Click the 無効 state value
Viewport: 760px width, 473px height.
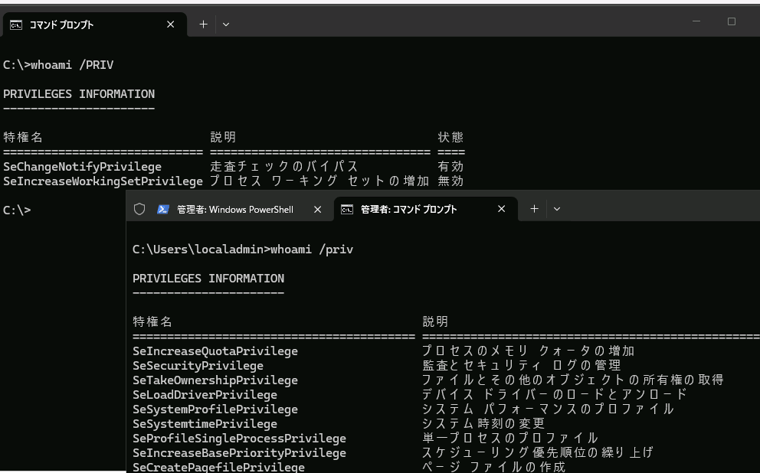pos(451,181)
